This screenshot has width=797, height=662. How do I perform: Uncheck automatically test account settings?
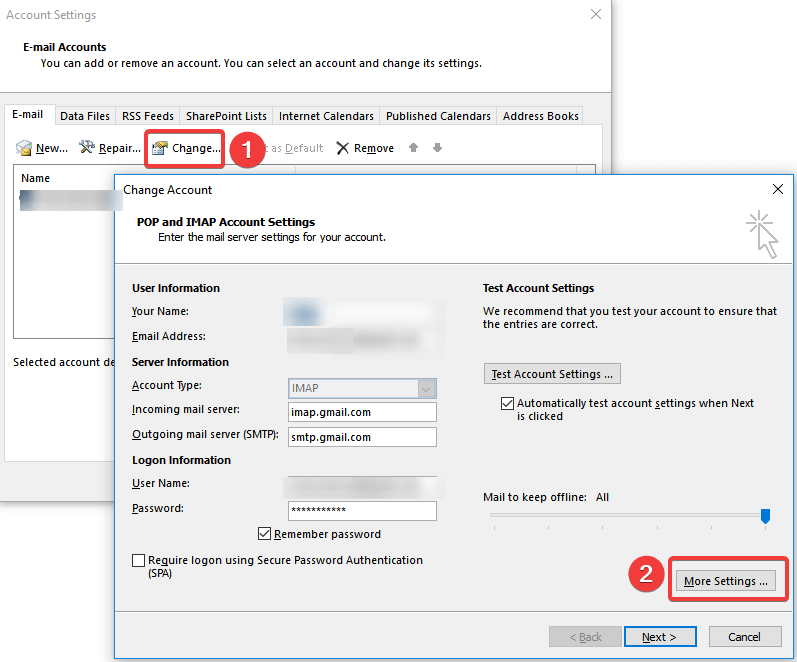tap(507, 403)
